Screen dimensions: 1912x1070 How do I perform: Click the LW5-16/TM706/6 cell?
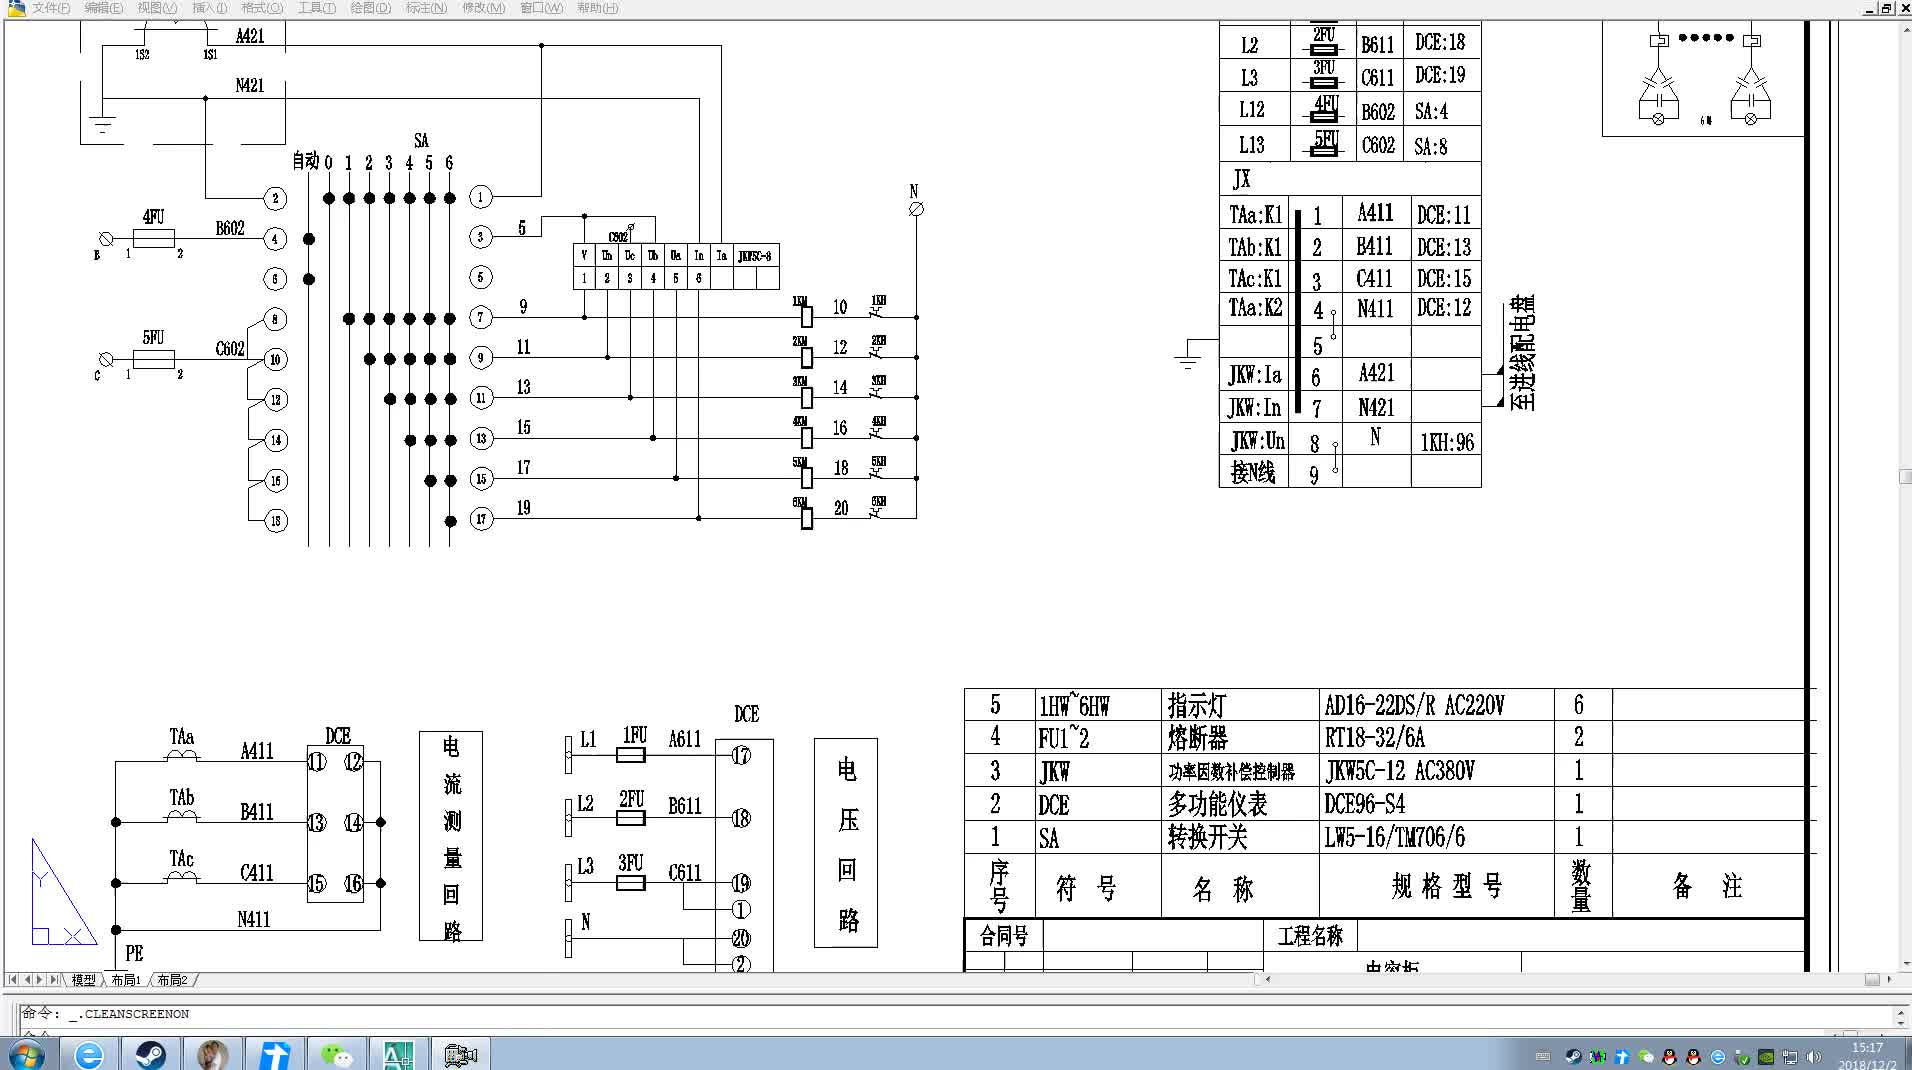(x=1436, y=837)
